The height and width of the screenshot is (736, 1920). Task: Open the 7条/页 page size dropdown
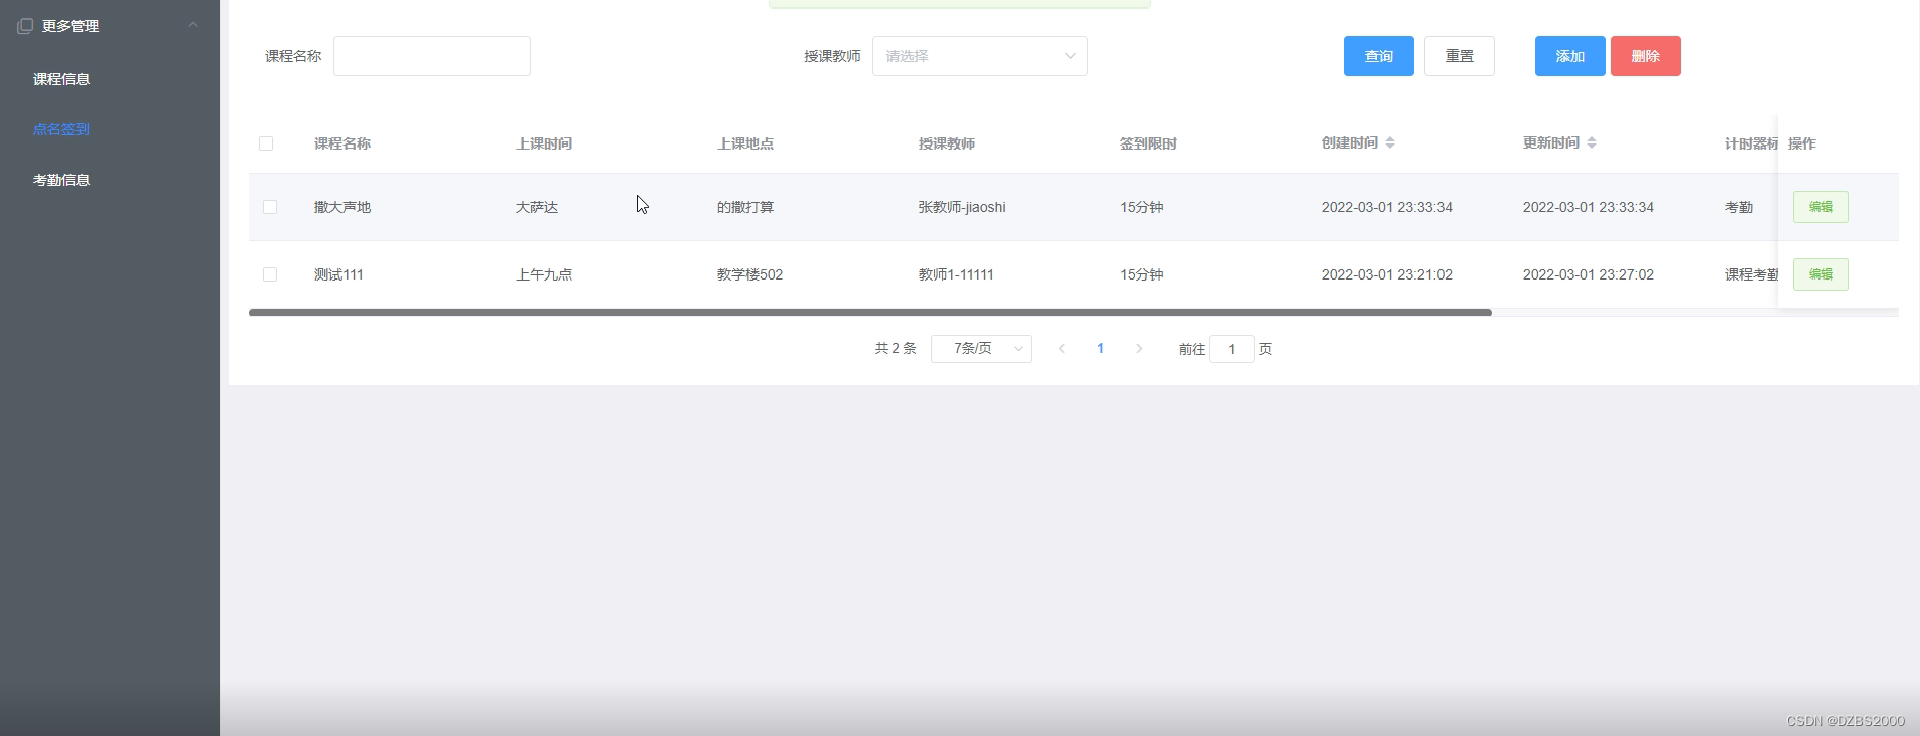(981, 348)
